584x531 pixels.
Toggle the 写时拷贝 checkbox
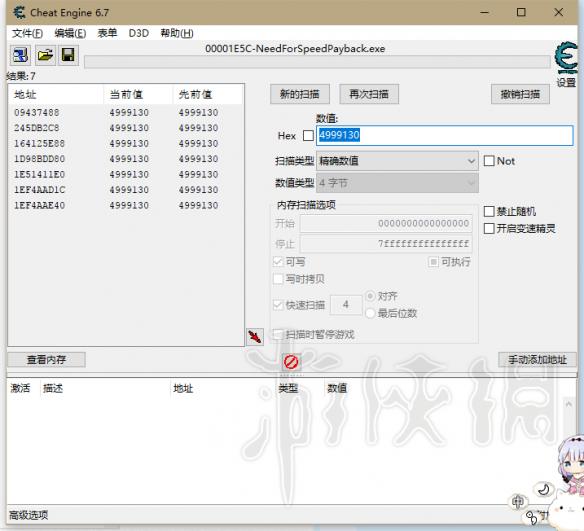[x=278, y=279]
